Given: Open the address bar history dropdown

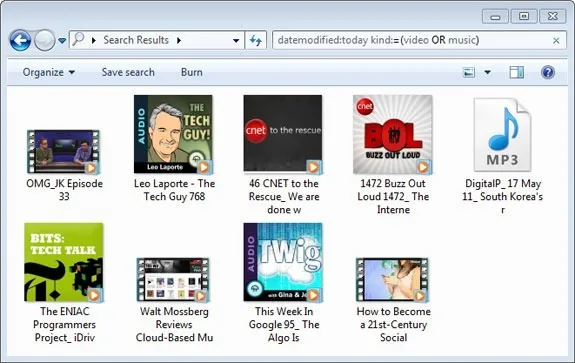Looking at the screenshot, I should [x=236, y=40].
